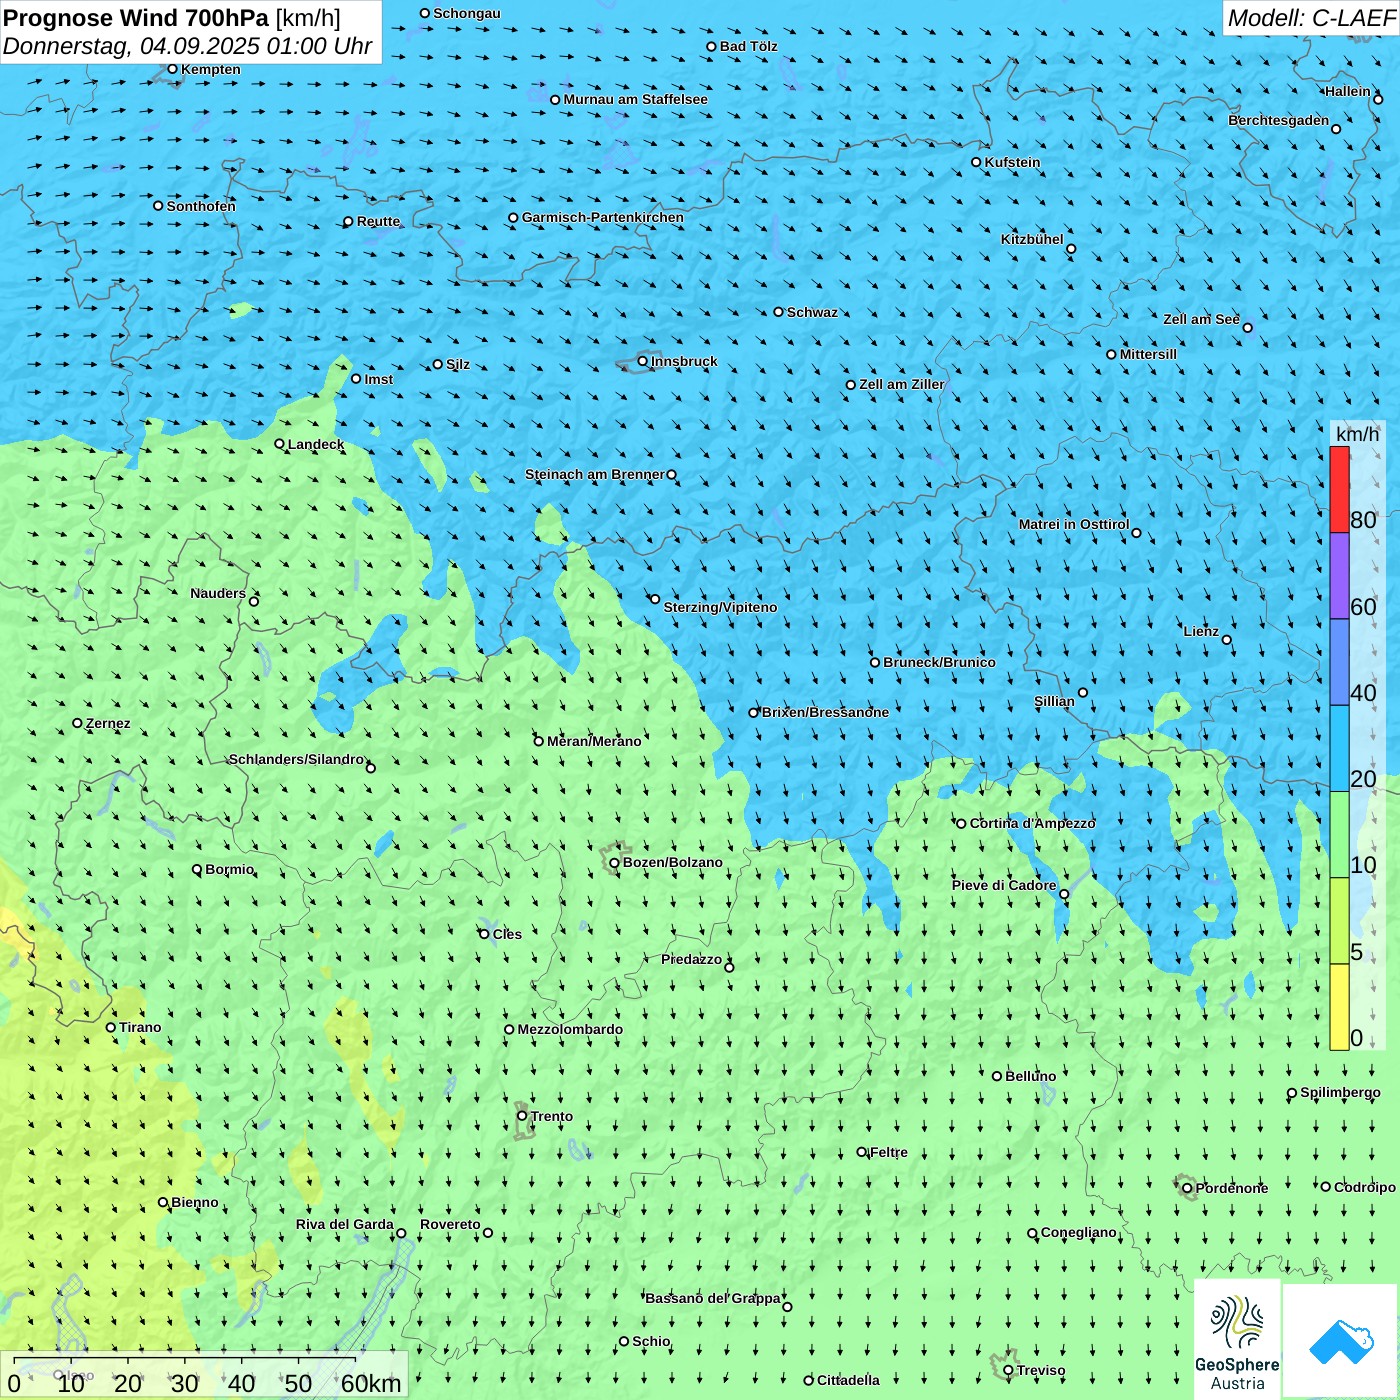The image size is (1400, 1400).
Task: Click the 'Sonthofen' label
Action: [x=201, y=206]
